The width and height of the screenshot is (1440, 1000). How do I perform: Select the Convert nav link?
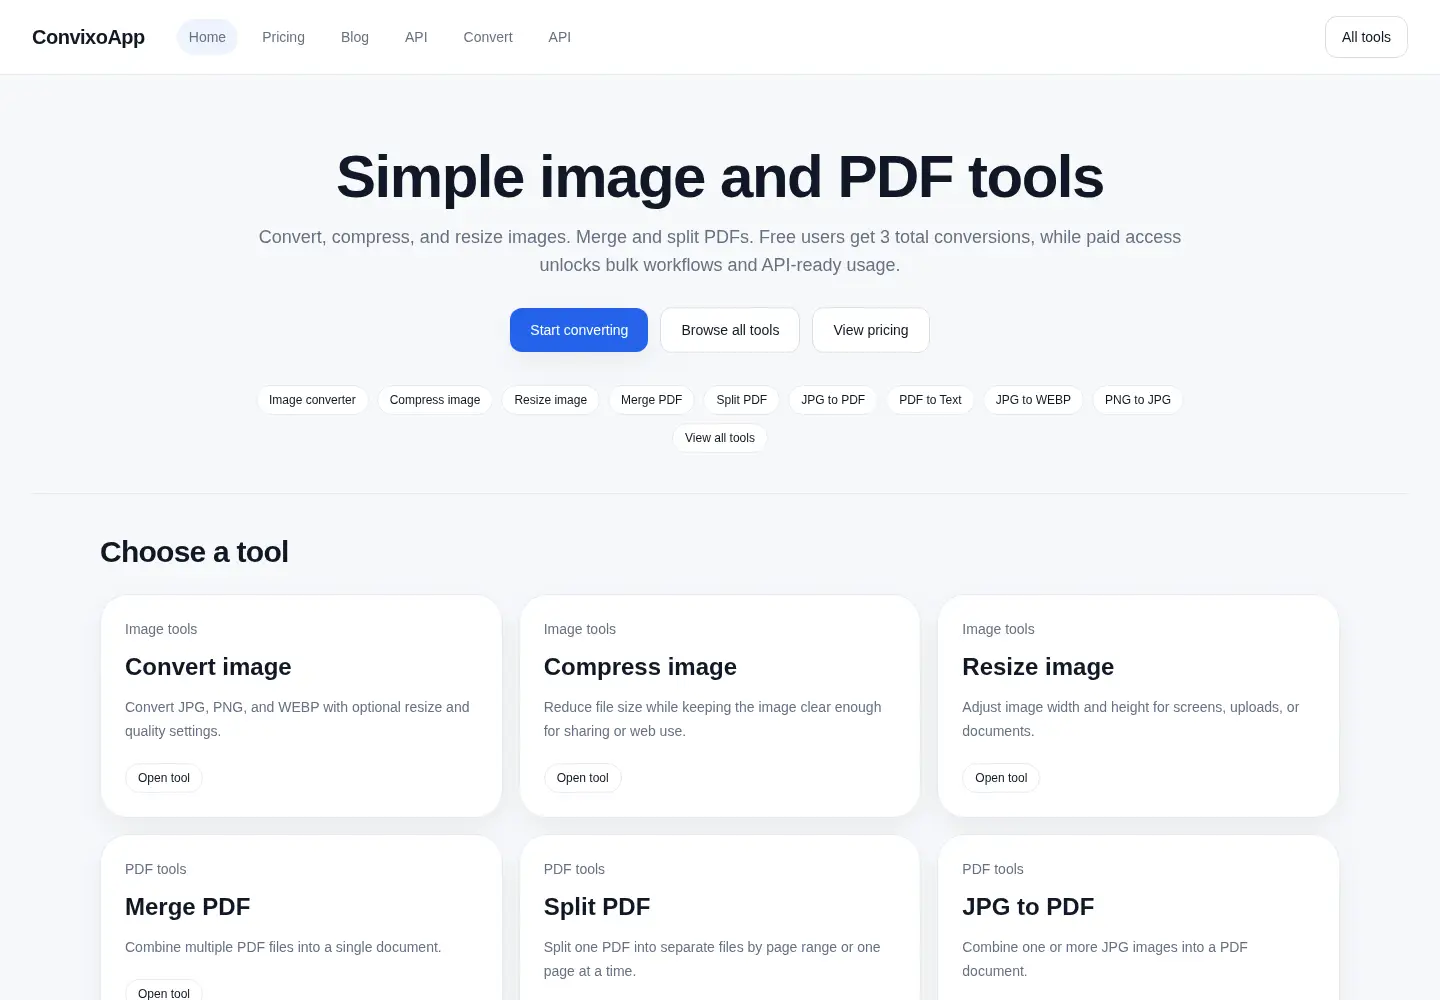tap(488, 37)
